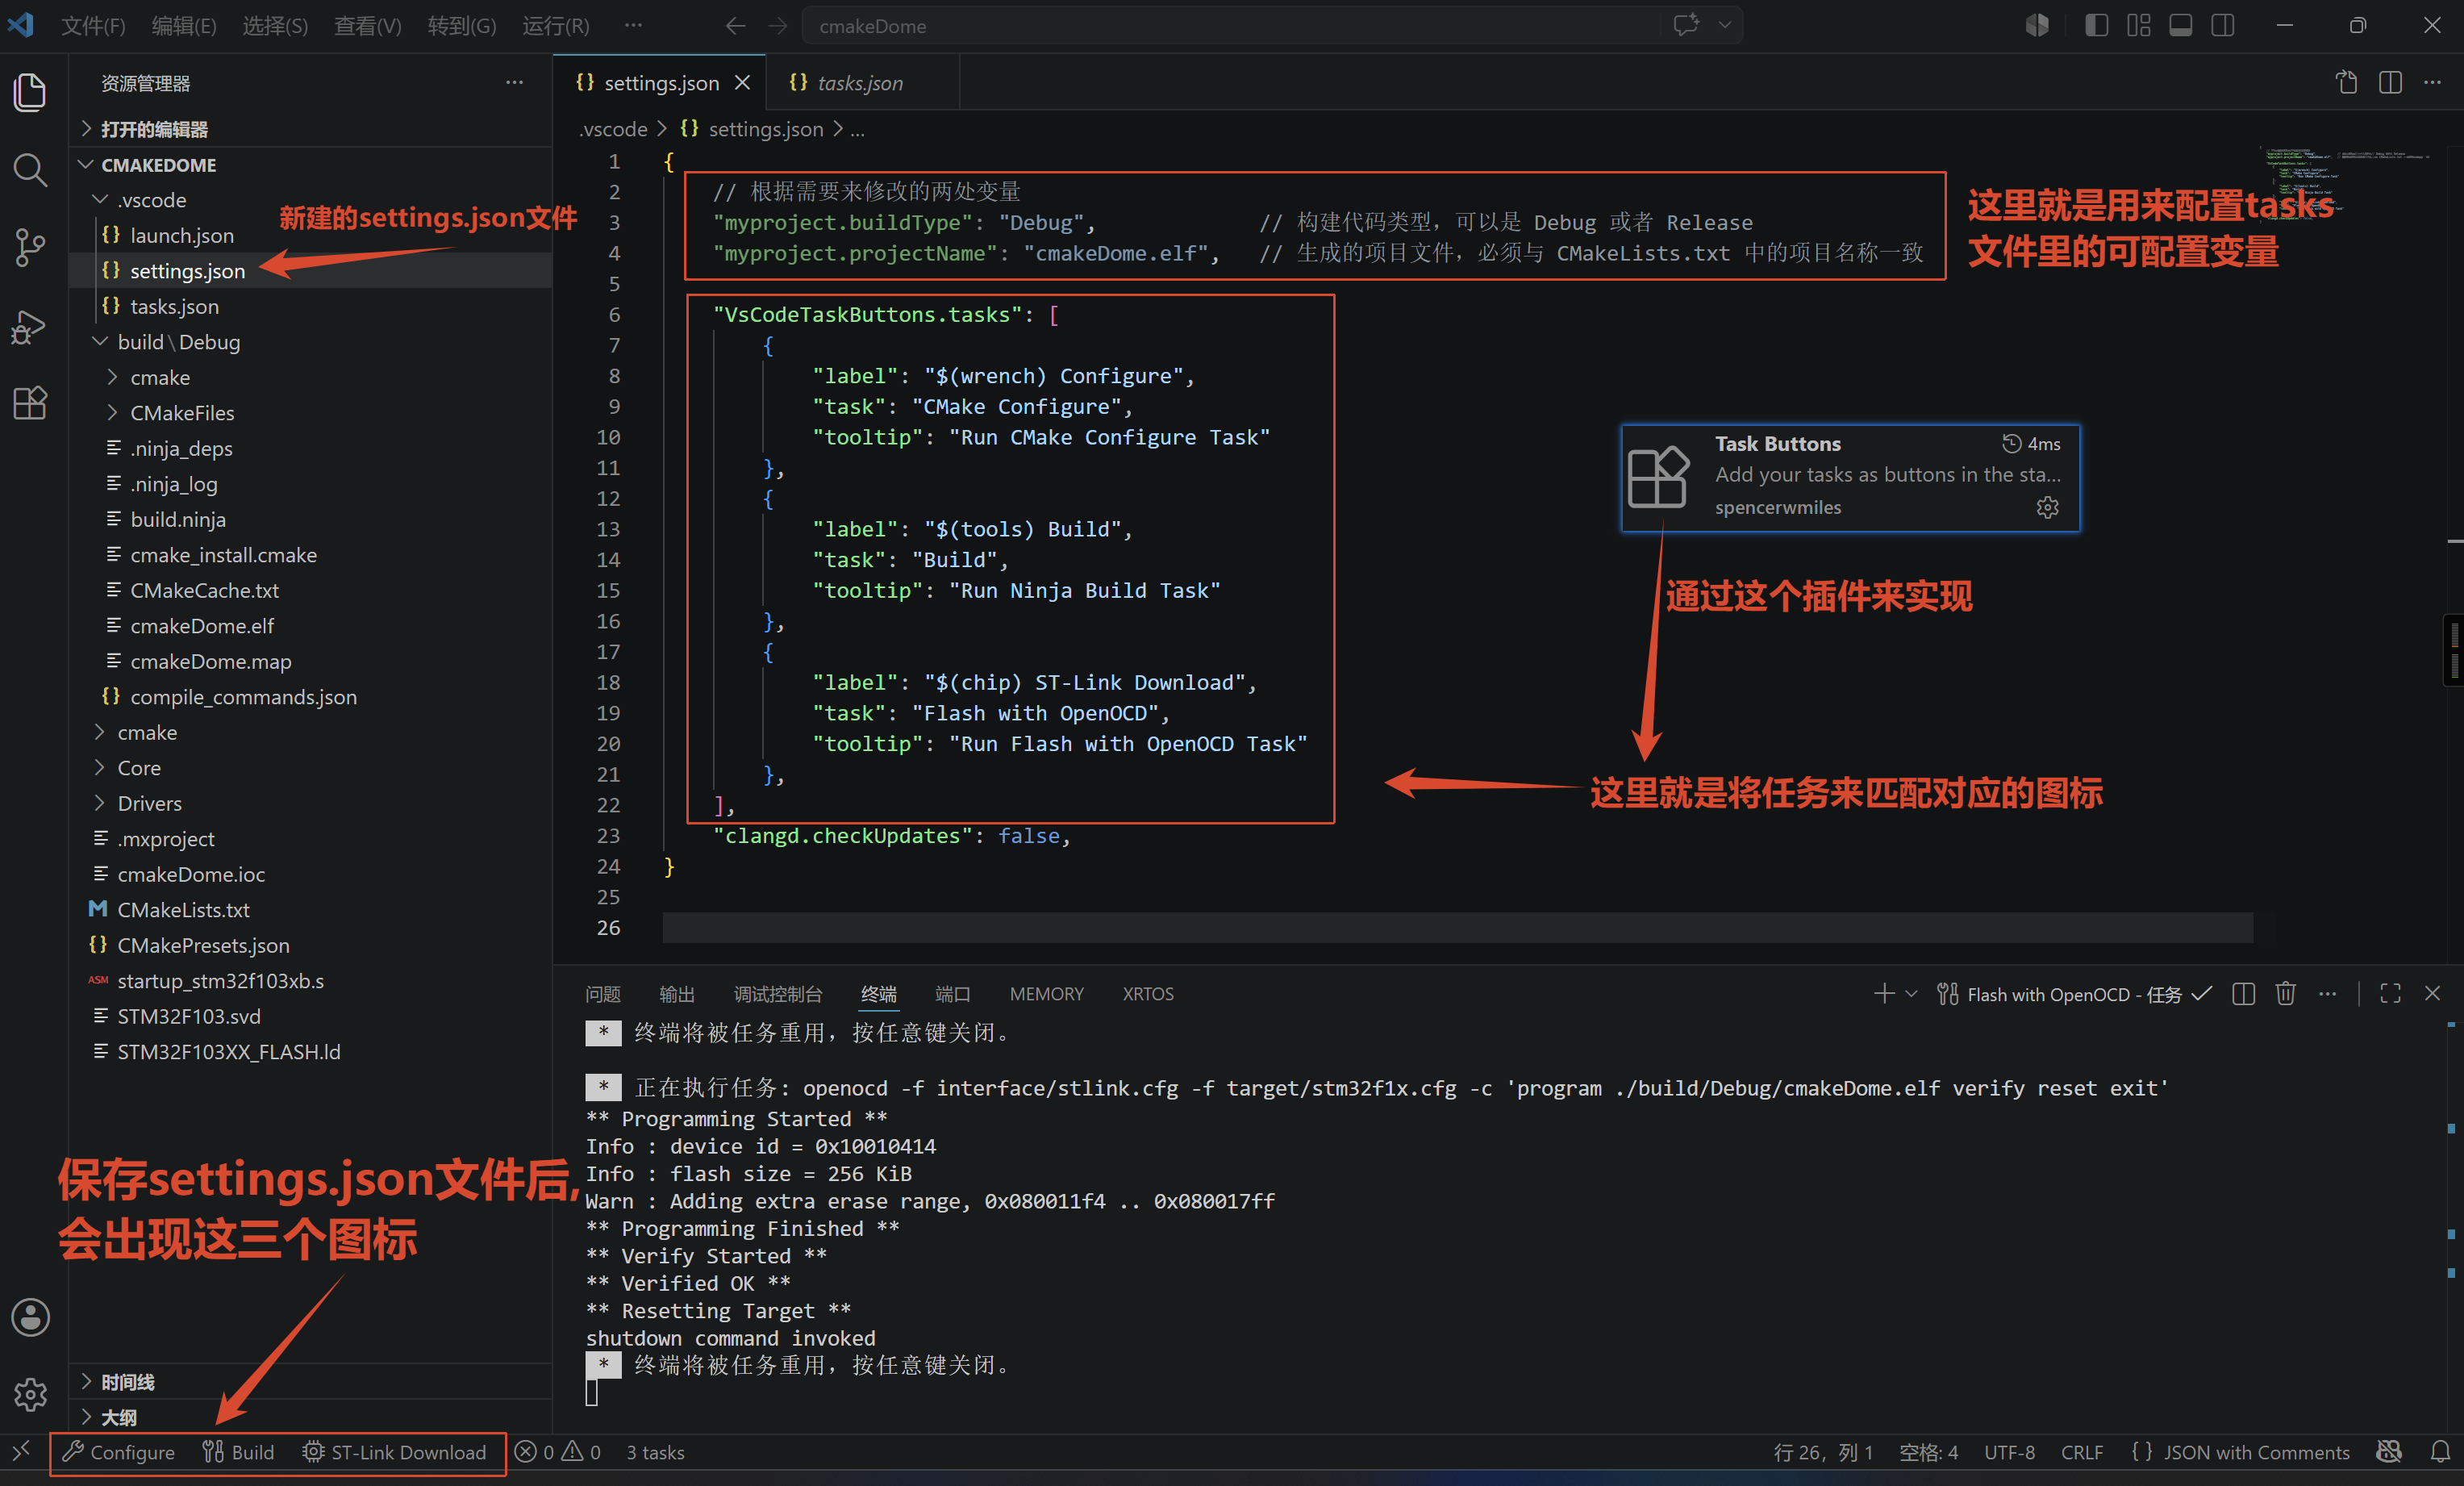
Task: Toggle Copilot status in status bar
Action: (x=2389, y=1452)
